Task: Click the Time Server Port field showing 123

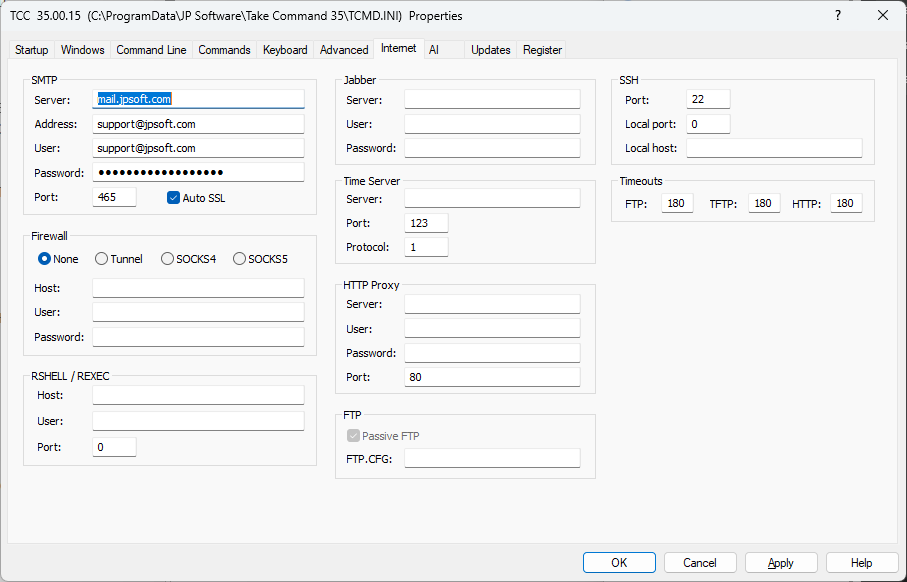Action: click(426, 223)
